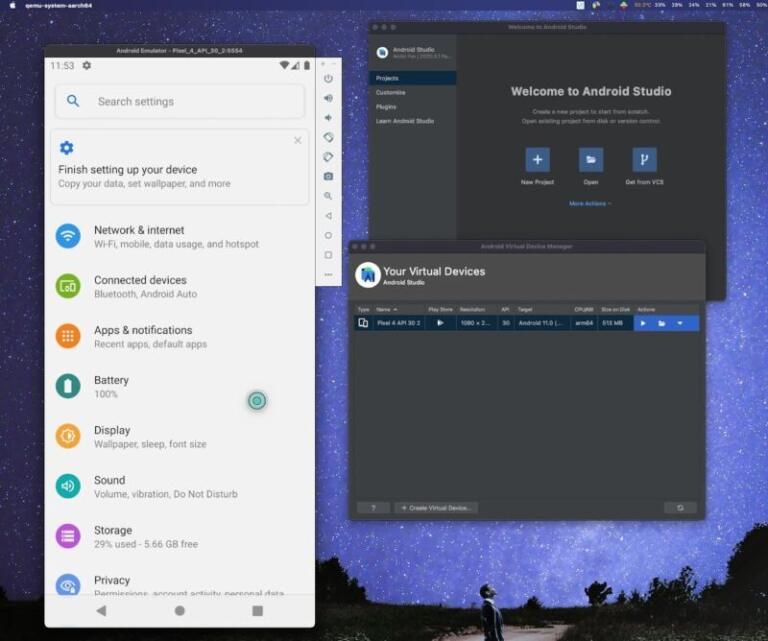
Task: Open the AVD folder icon in Actions
Action: click(x=661, y=323)
